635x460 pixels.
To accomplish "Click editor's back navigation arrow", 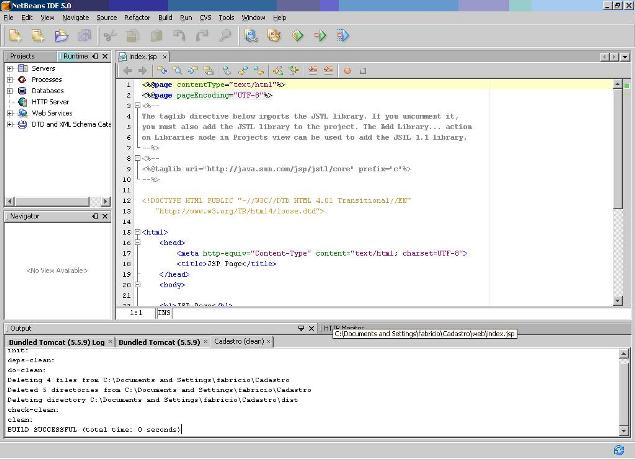I will click(x=127, y=71).
